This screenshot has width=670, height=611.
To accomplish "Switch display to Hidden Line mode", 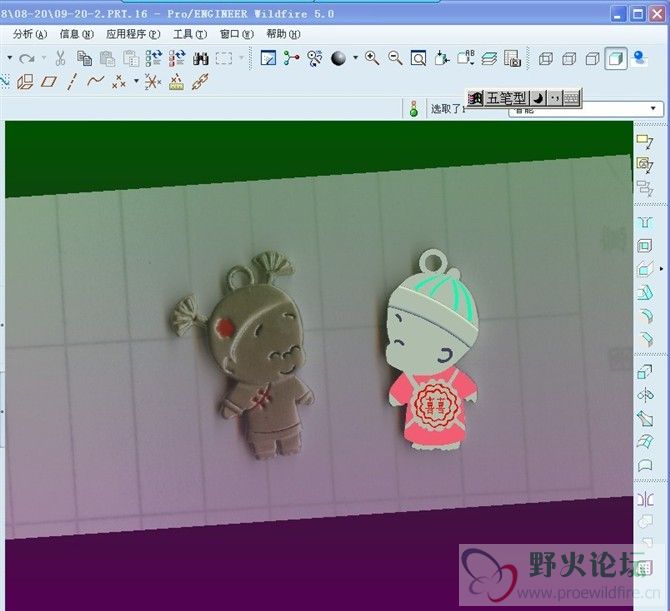I will coord(569,58).
